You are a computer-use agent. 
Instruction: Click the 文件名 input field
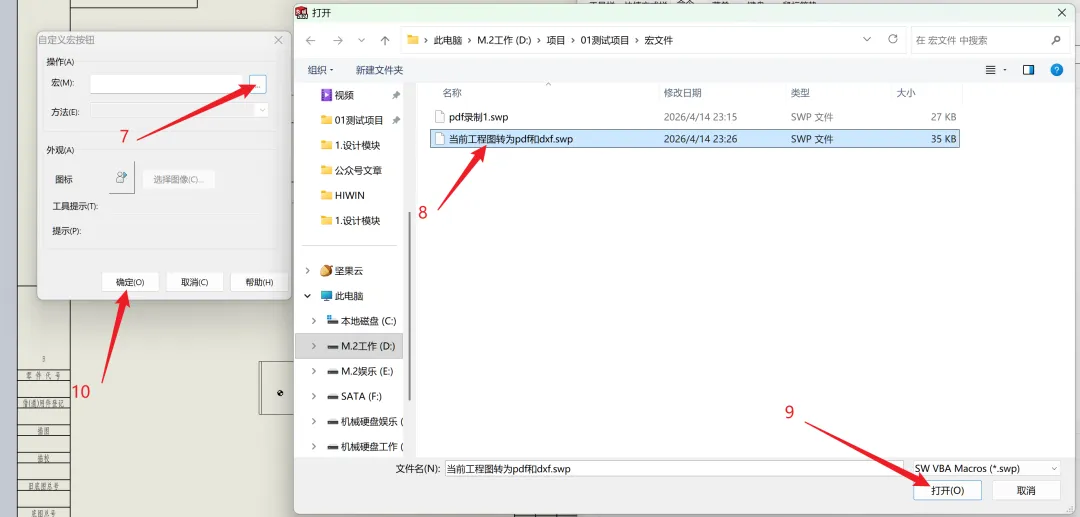coord(674,469)
